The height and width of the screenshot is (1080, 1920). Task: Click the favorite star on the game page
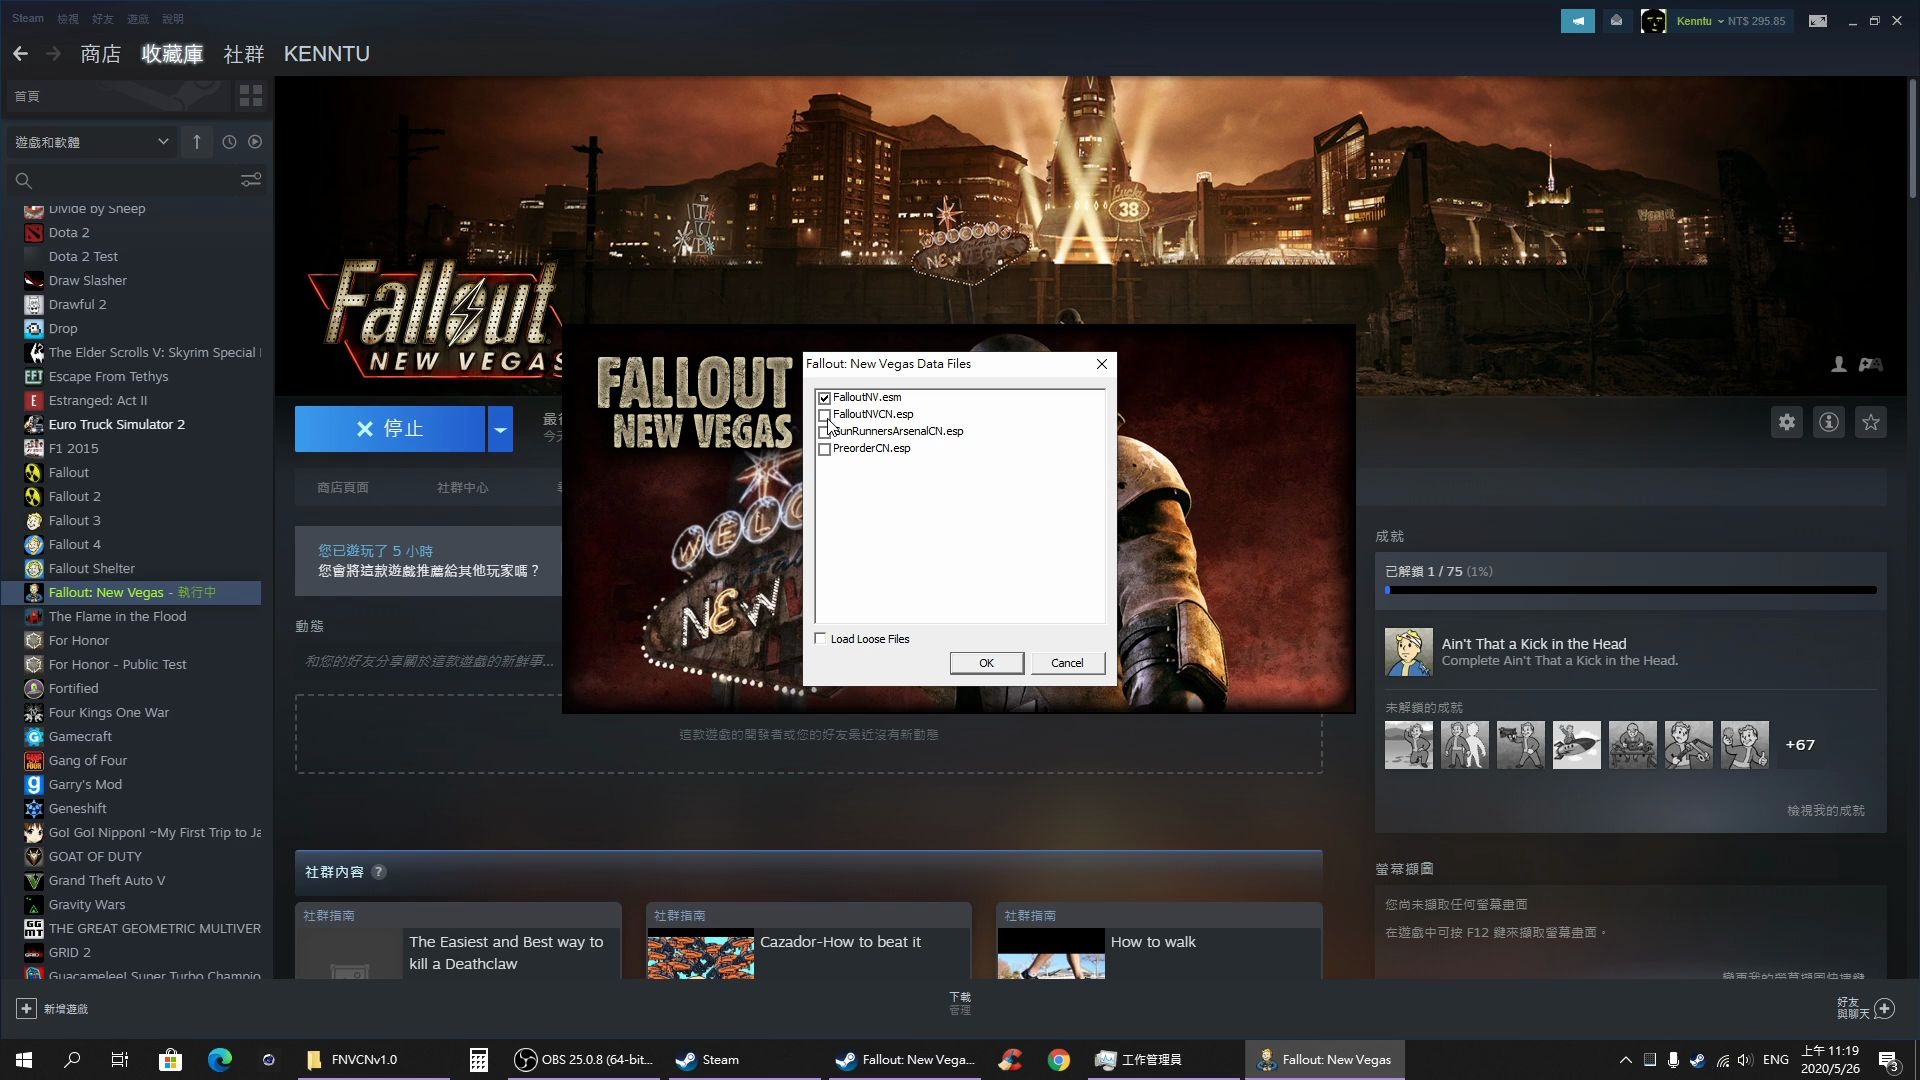click(x=1872, y=422)
